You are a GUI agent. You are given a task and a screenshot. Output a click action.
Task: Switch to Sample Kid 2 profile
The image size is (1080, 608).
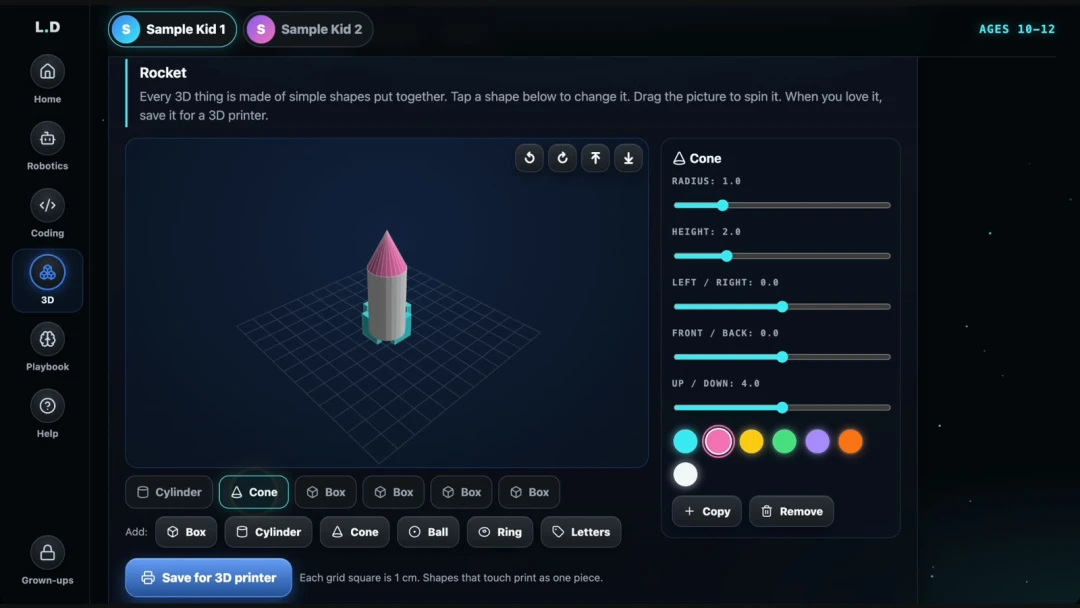[x=308, y=29]
